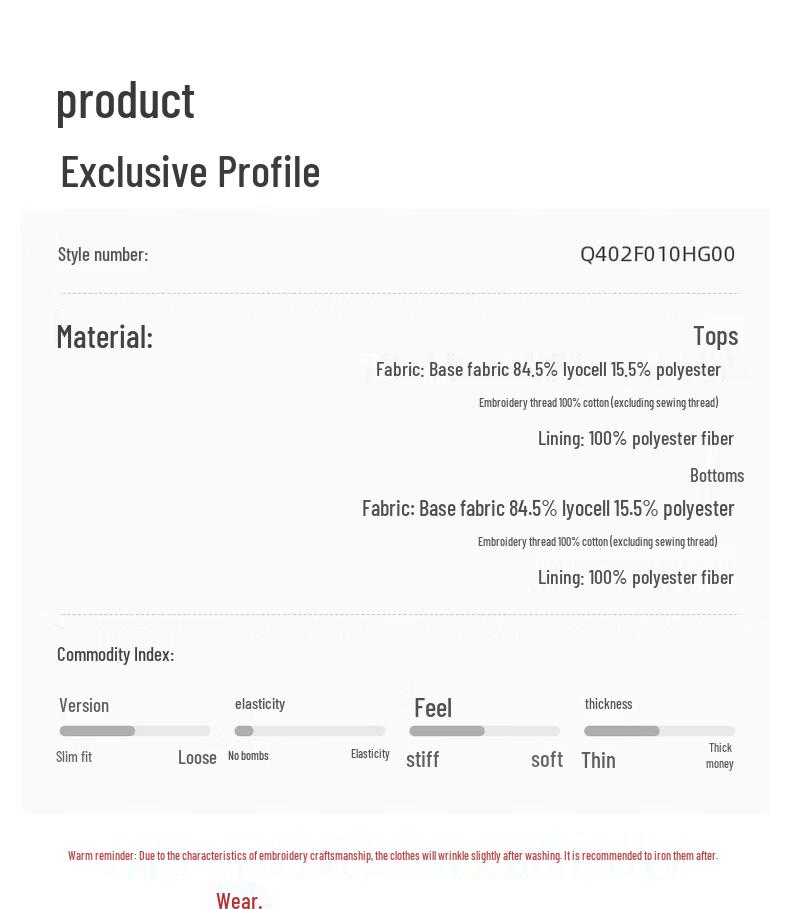
Task: Click the "soft" feel label
Action: click(547, 759)
